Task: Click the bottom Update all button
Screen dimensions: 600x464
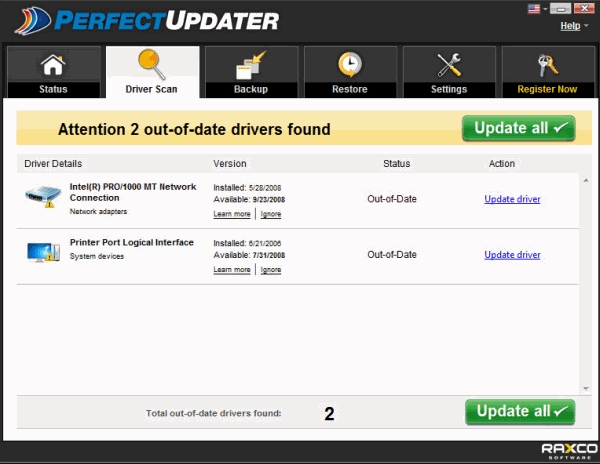Action: click(520, 412)
